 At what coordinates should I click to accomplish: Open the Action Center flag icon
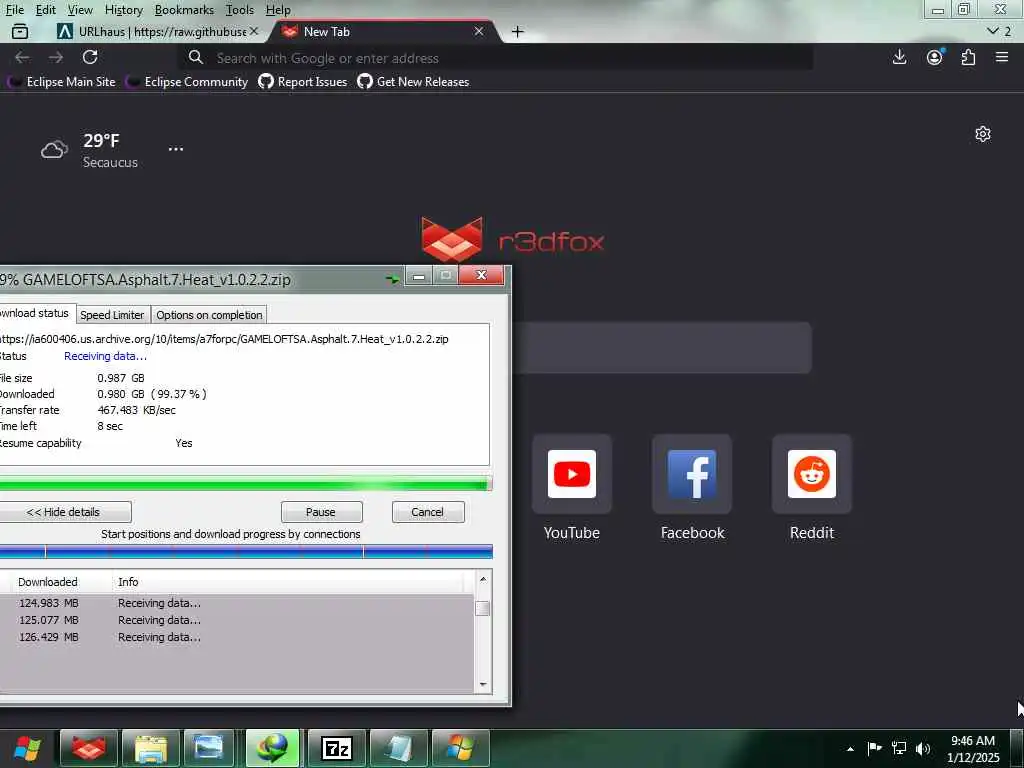point(874,748)
